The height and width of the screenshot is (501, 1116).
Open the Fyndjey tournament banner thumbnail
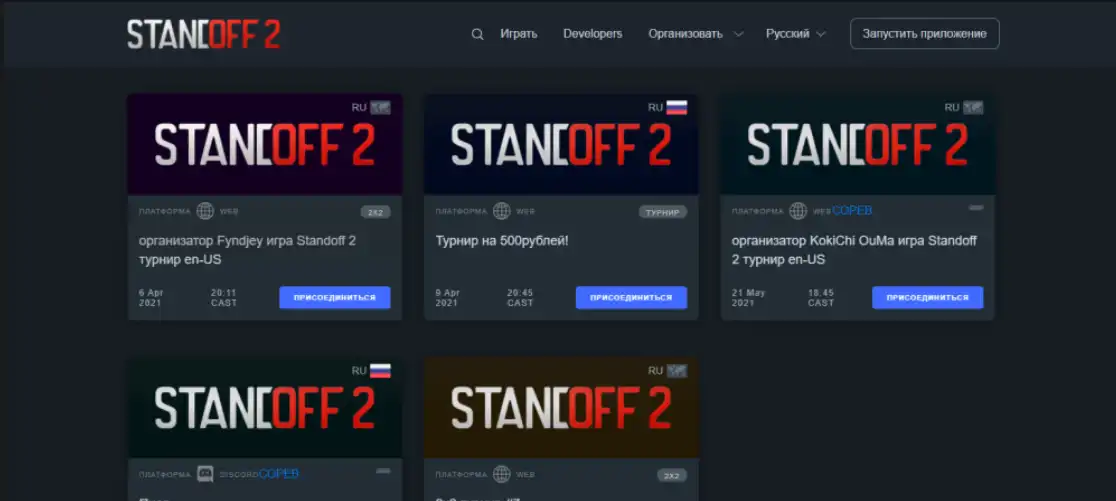coord(265,145)
